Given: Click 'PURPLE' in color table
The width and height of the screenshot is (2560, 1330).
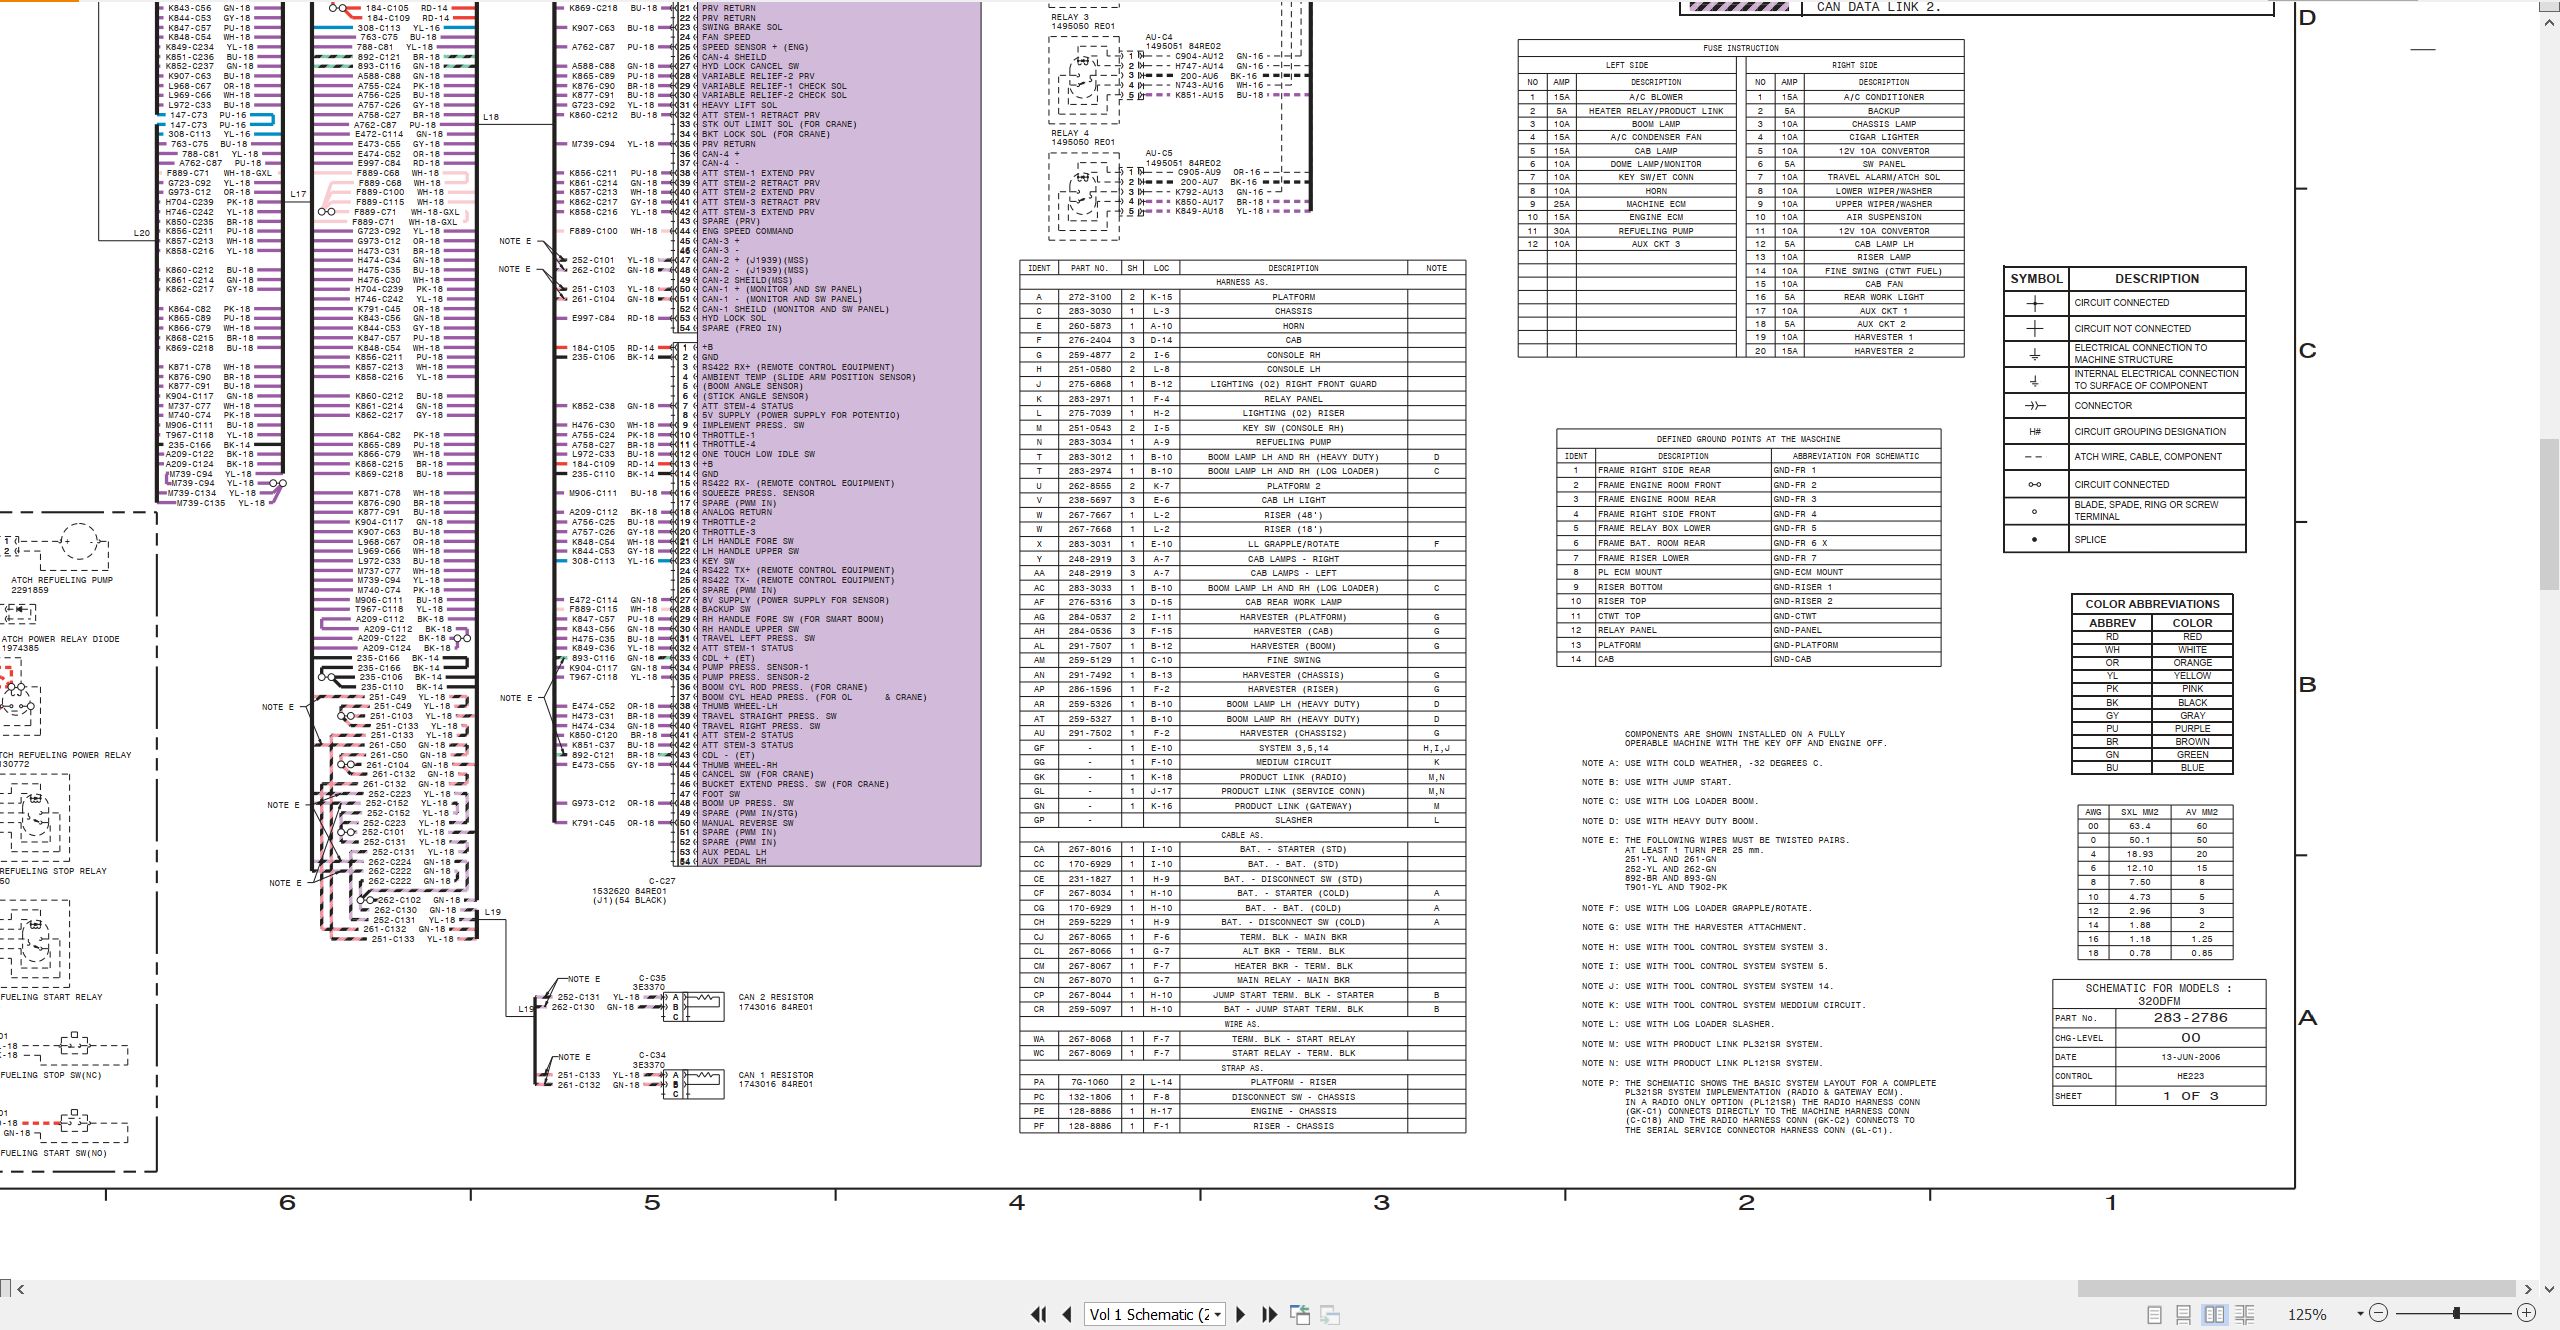Looking at the screenshot, I should (x=2192, y=728).
